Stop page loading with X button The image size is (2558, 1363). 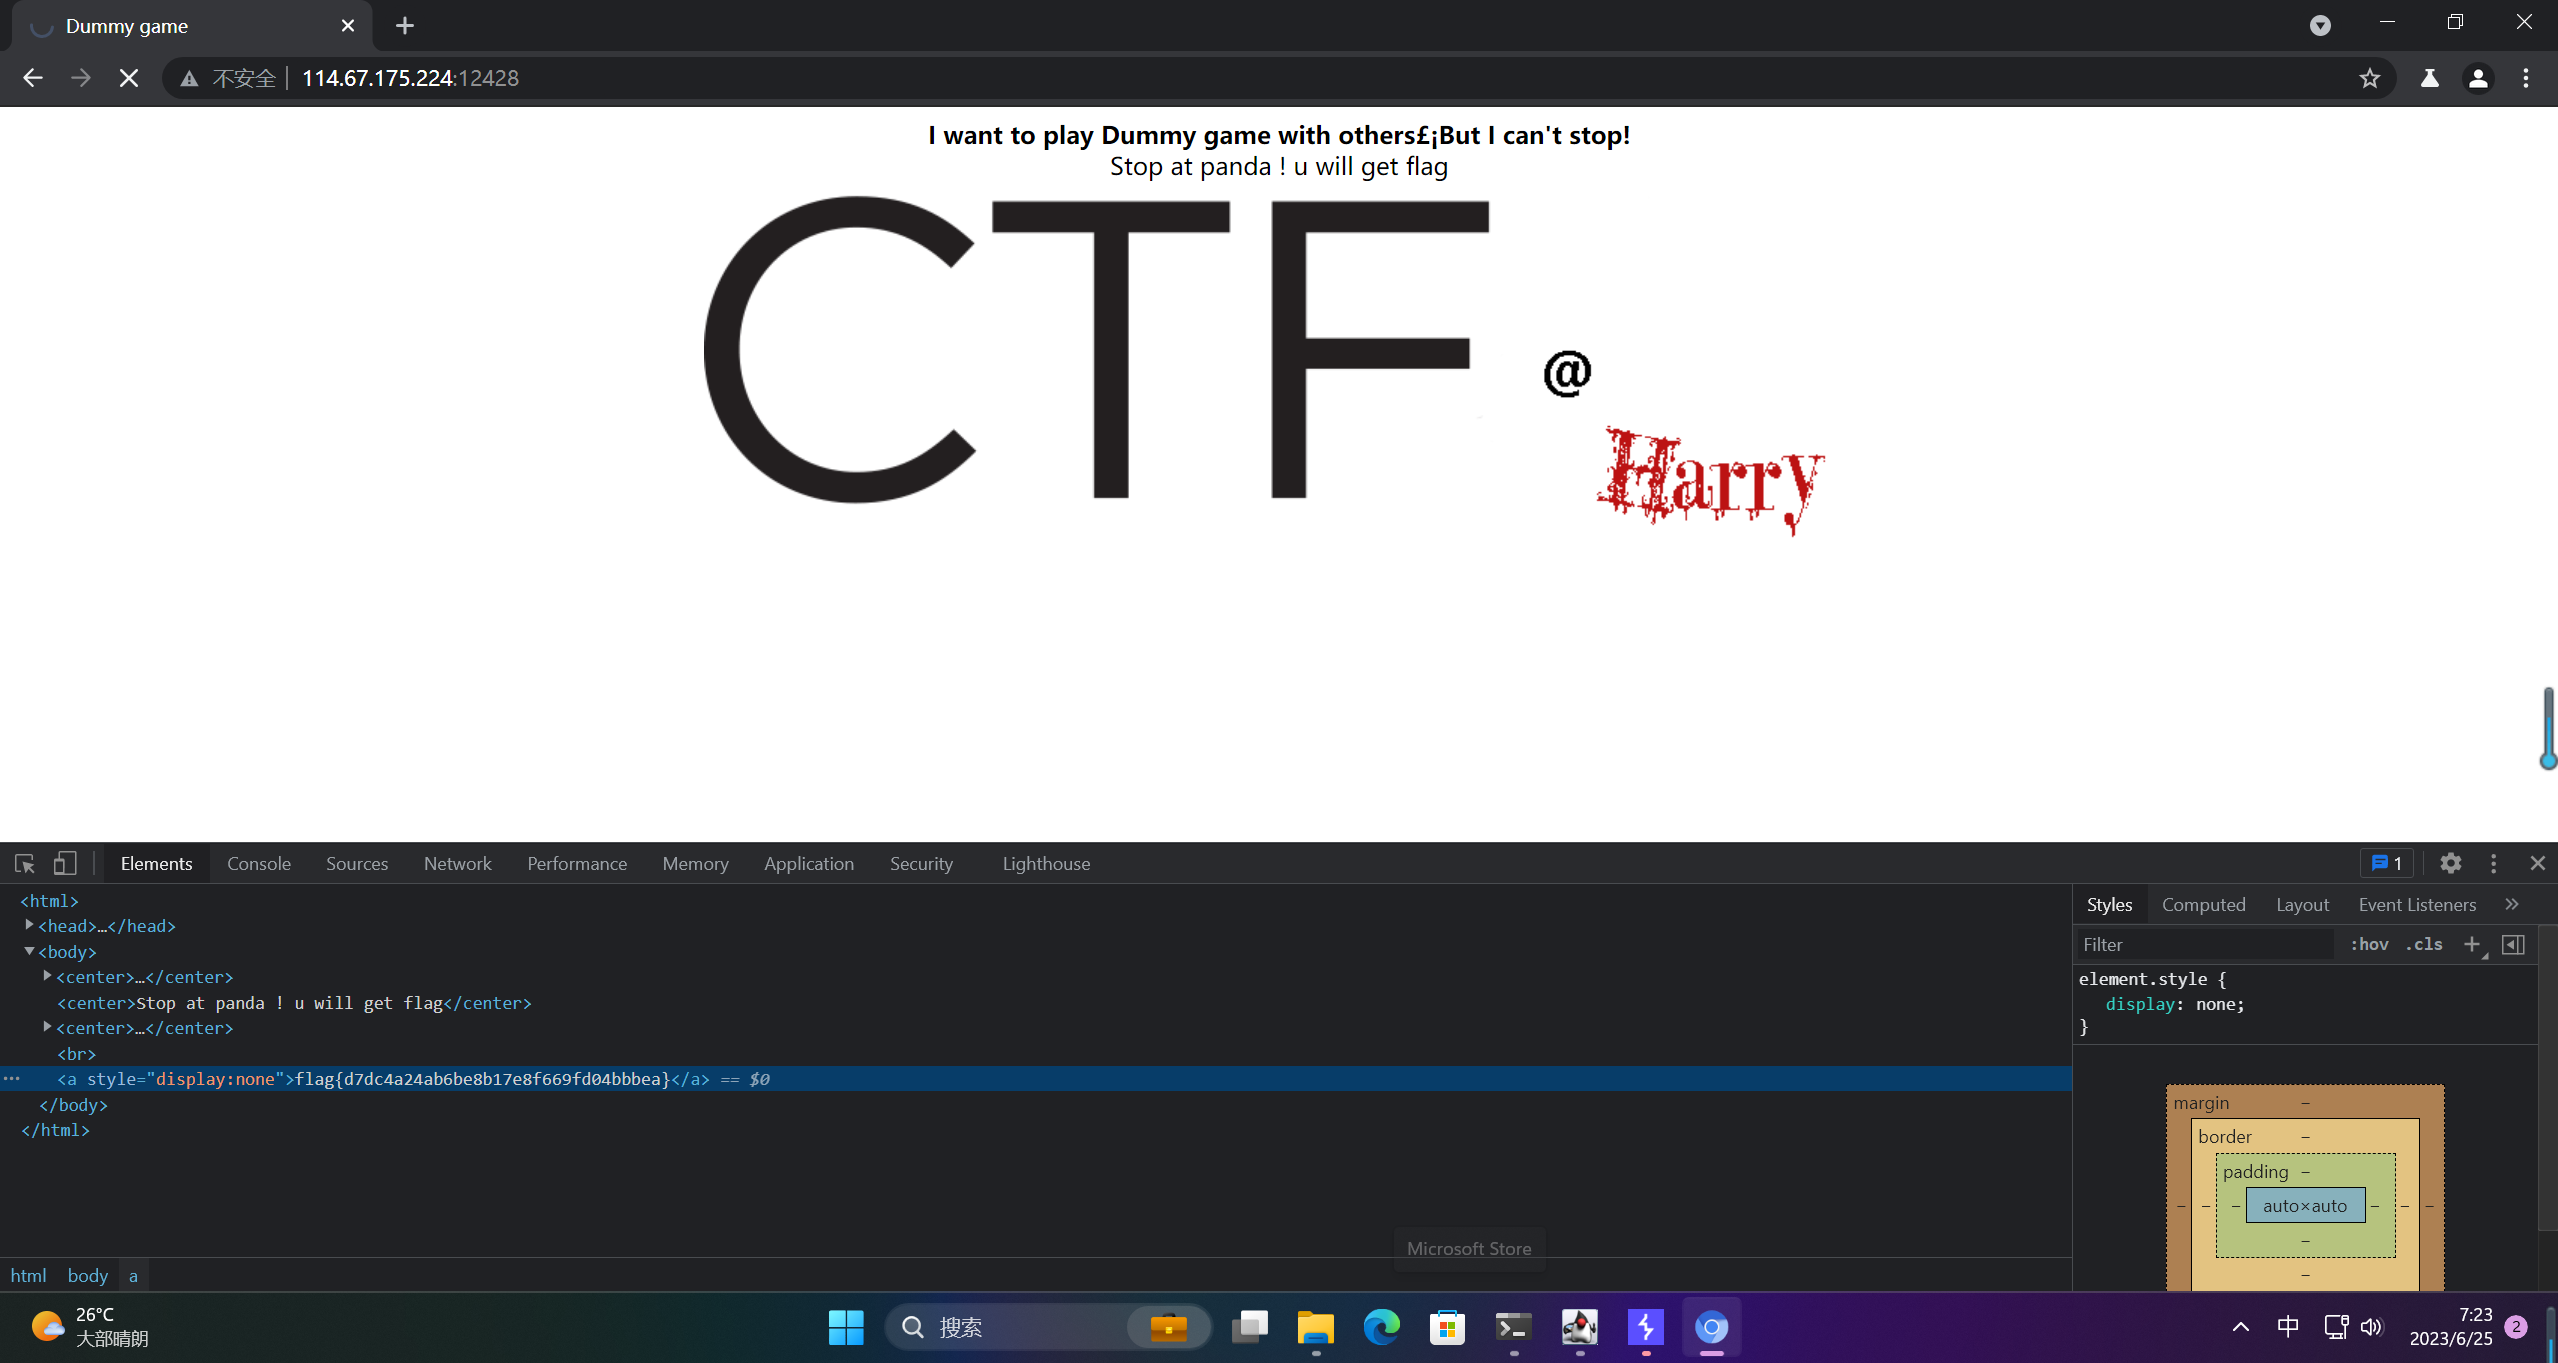129,78
